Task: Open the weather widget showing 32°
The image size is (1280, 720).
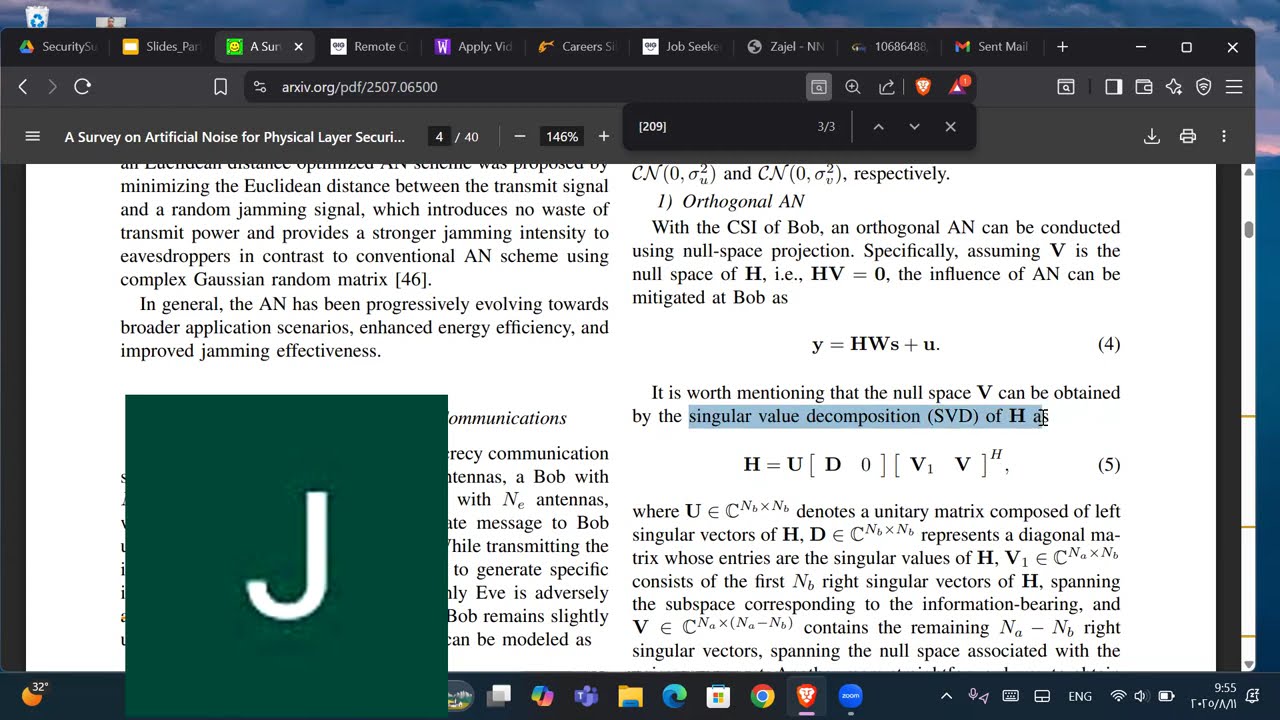Action: 33,694
